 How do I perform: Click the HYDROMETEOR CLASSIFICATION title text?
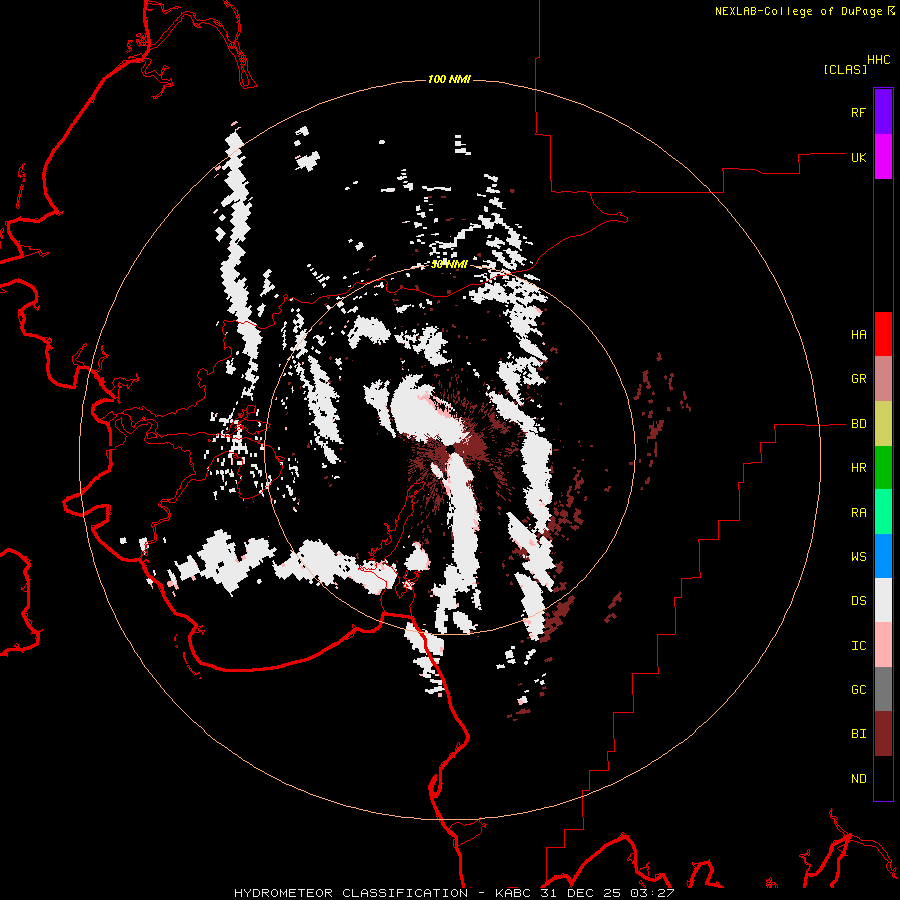(351, 893)
